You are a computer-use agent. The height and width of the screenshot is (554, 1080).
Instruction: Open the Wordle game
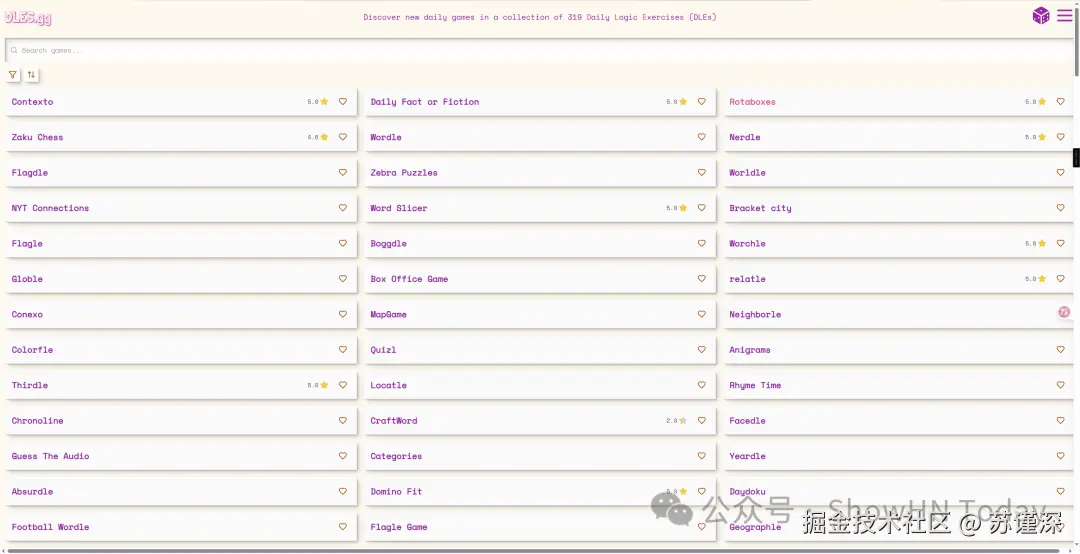[386, 137]
